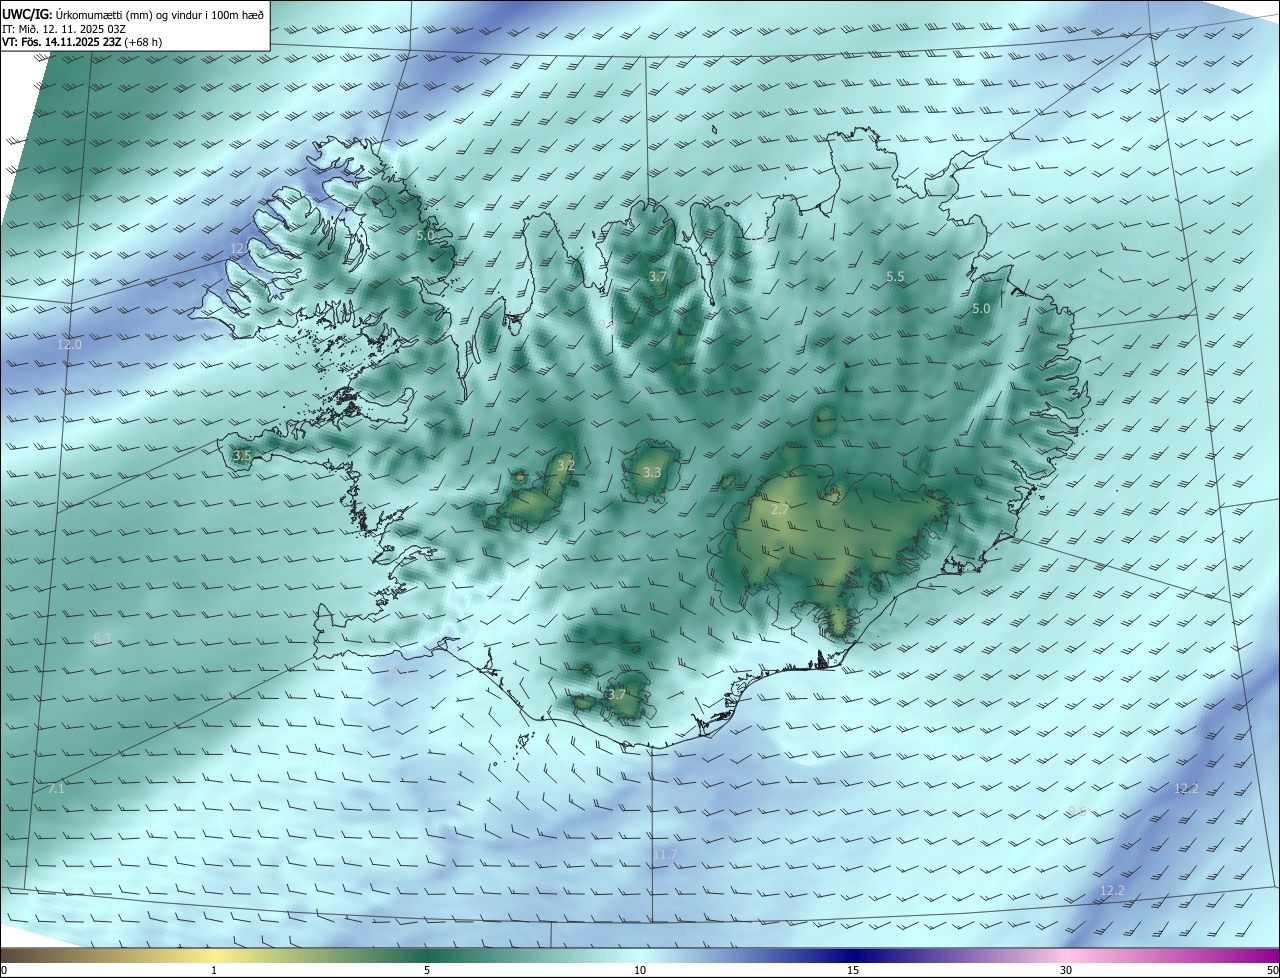The image size is (1280, 978).
Task: Click the 3.2 value on Langjökull glacier
Action: (566, 466)
